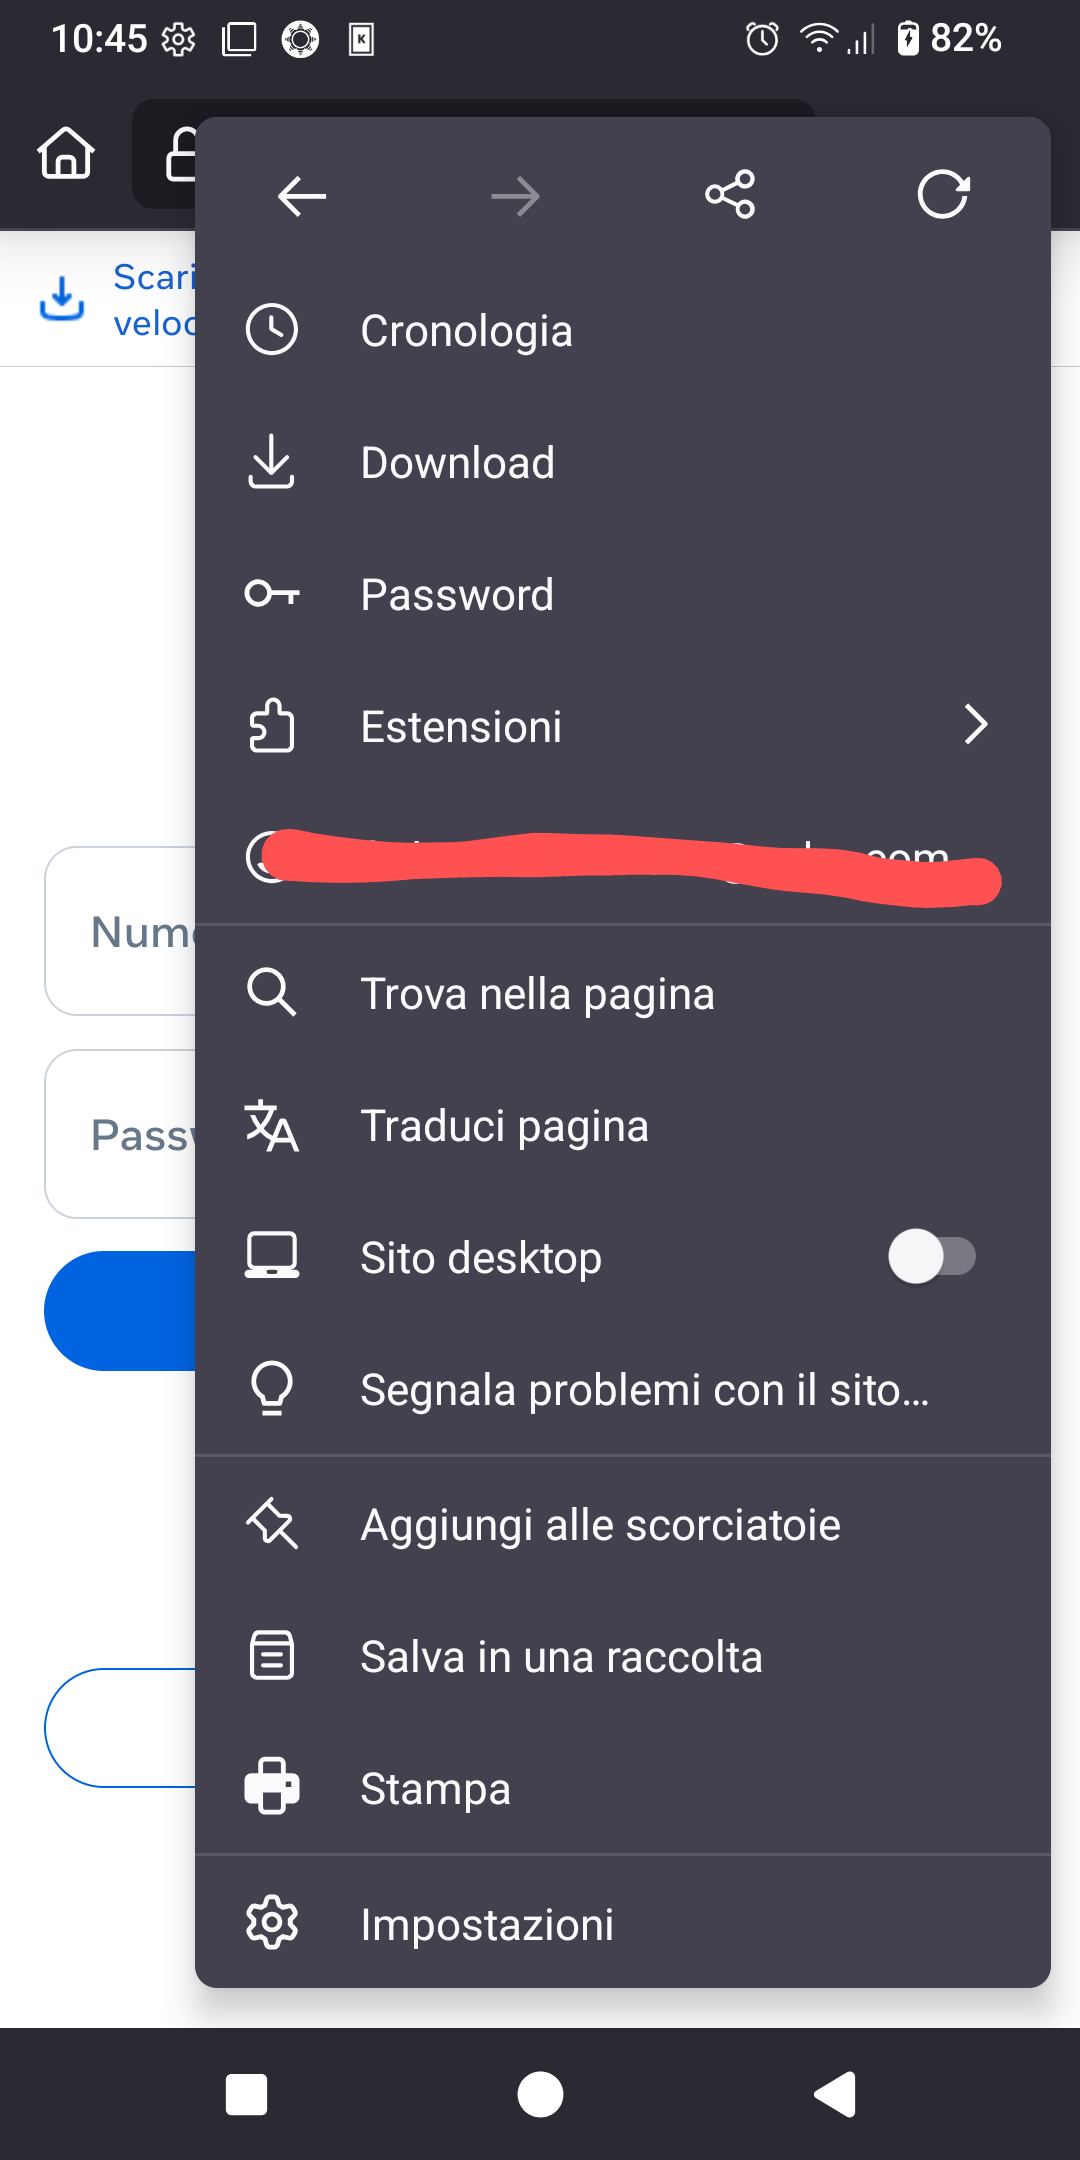Image resolution: width=1080 pixels, height=2160 pixels.
Task: Open Impostazioni settings
Action: point(487,1924)
